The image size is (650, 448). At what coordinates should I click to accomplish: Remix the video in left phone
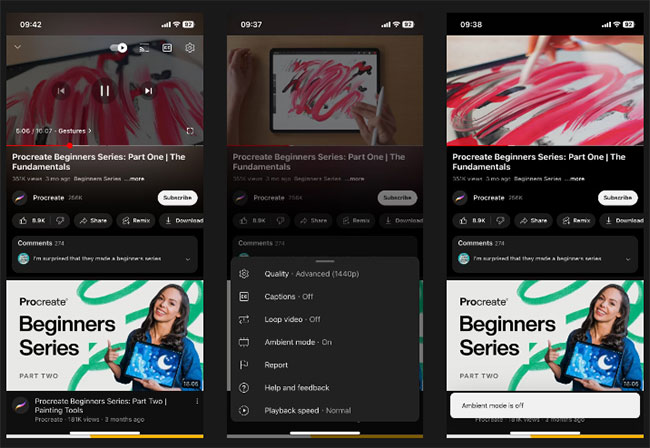pos(136,220)
